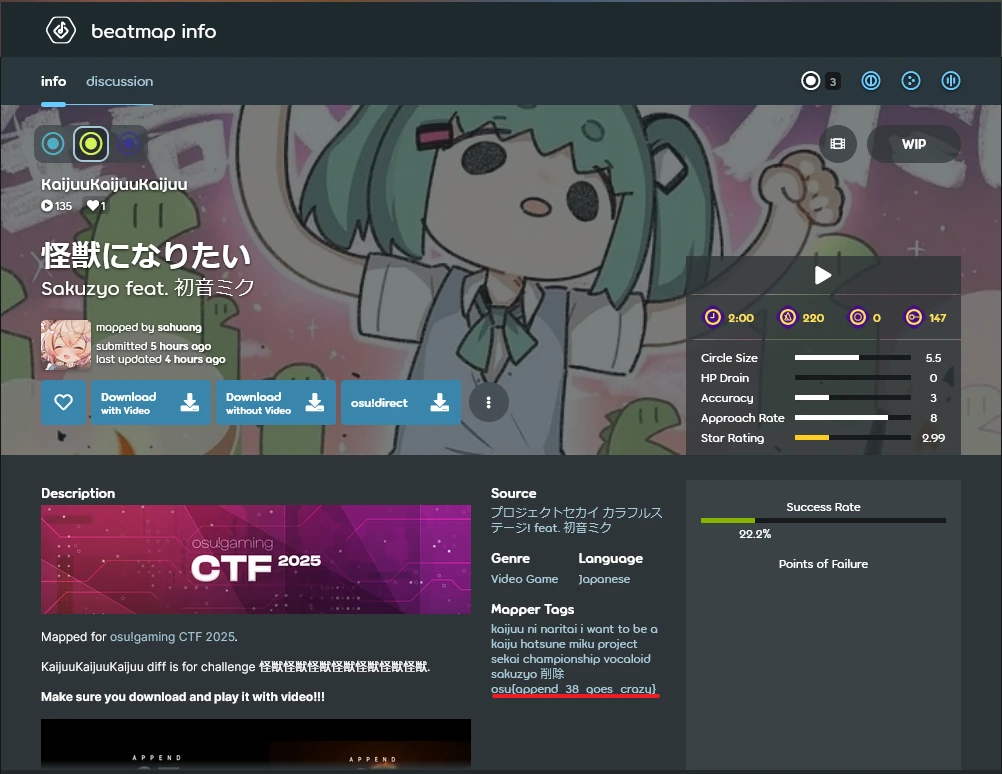This screenshot has width=1002, height=774.
Task: Switch to the taiko mode icon
Action: point(871,81)
